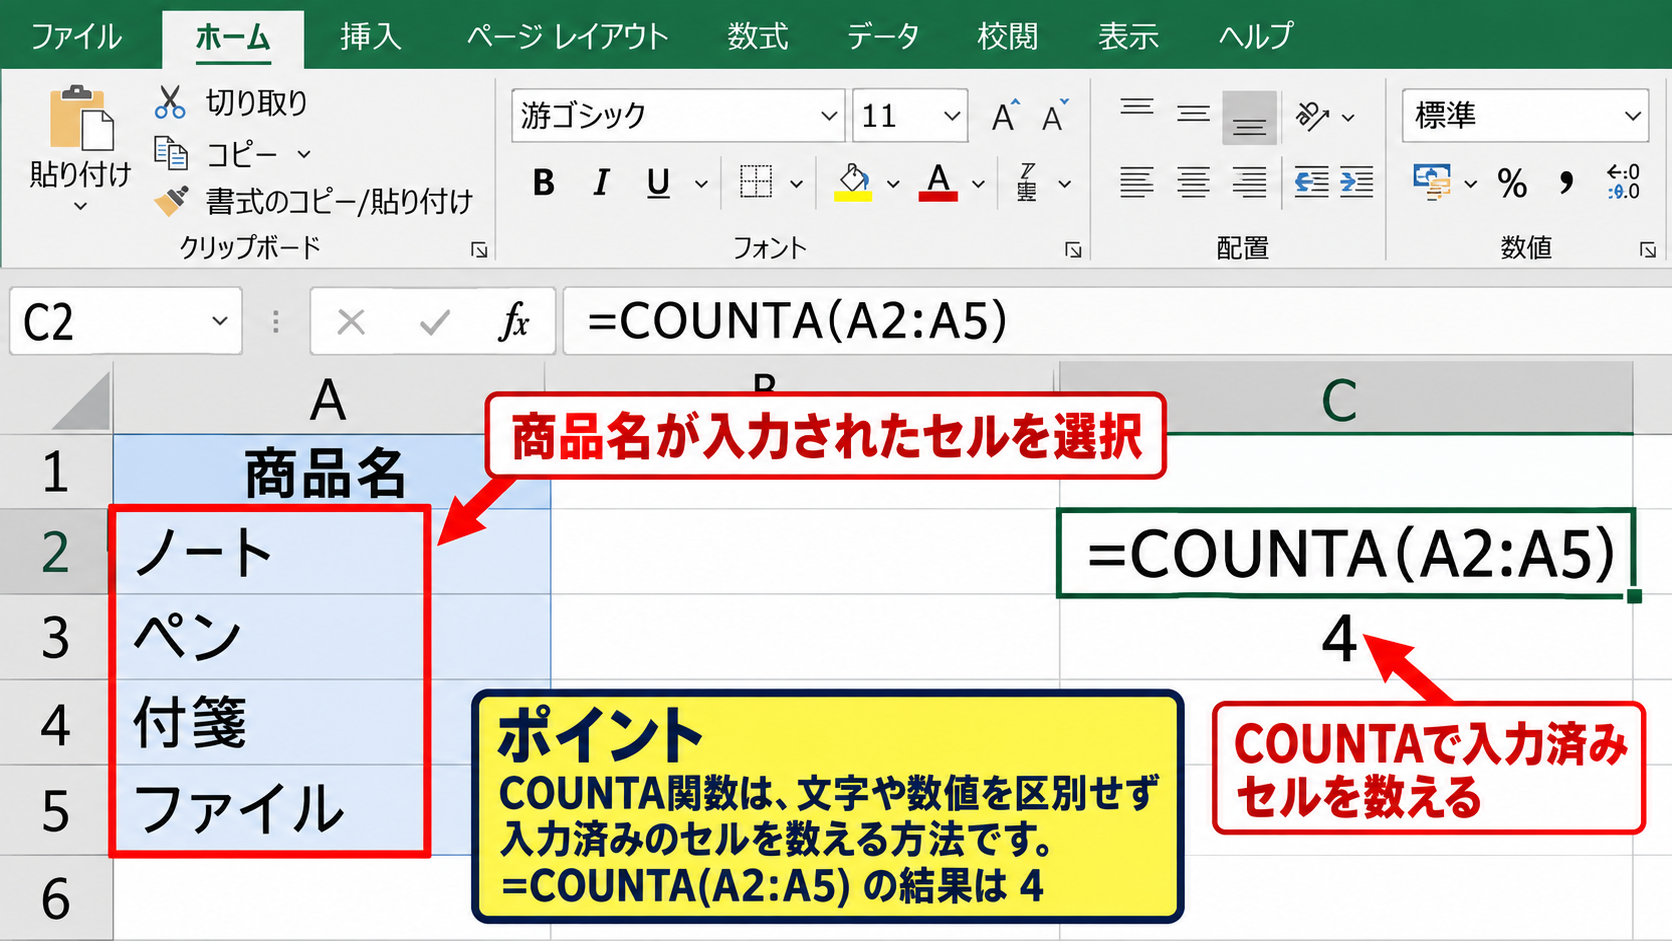Decrease indent icon

pos(1311,182)
